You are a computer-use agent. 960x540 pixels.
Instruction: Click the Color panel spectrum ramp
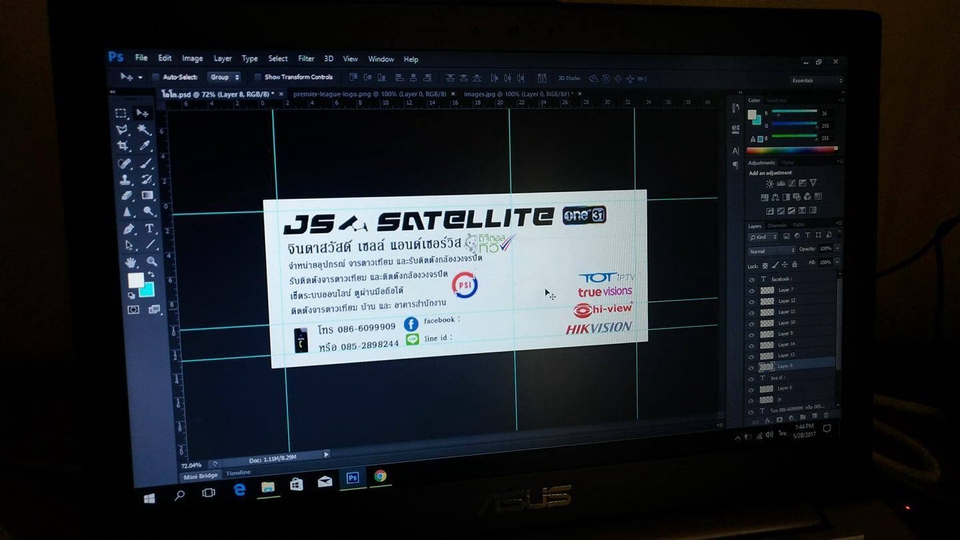click(792, 149)
